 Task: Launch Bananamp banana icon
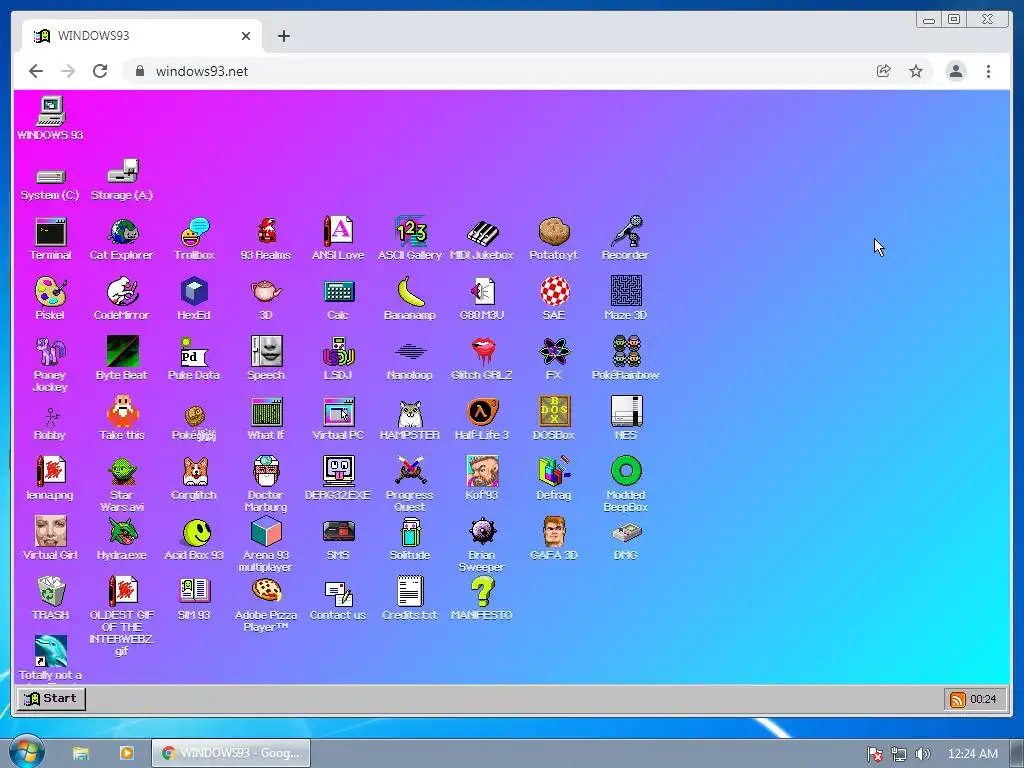(410, 292)
